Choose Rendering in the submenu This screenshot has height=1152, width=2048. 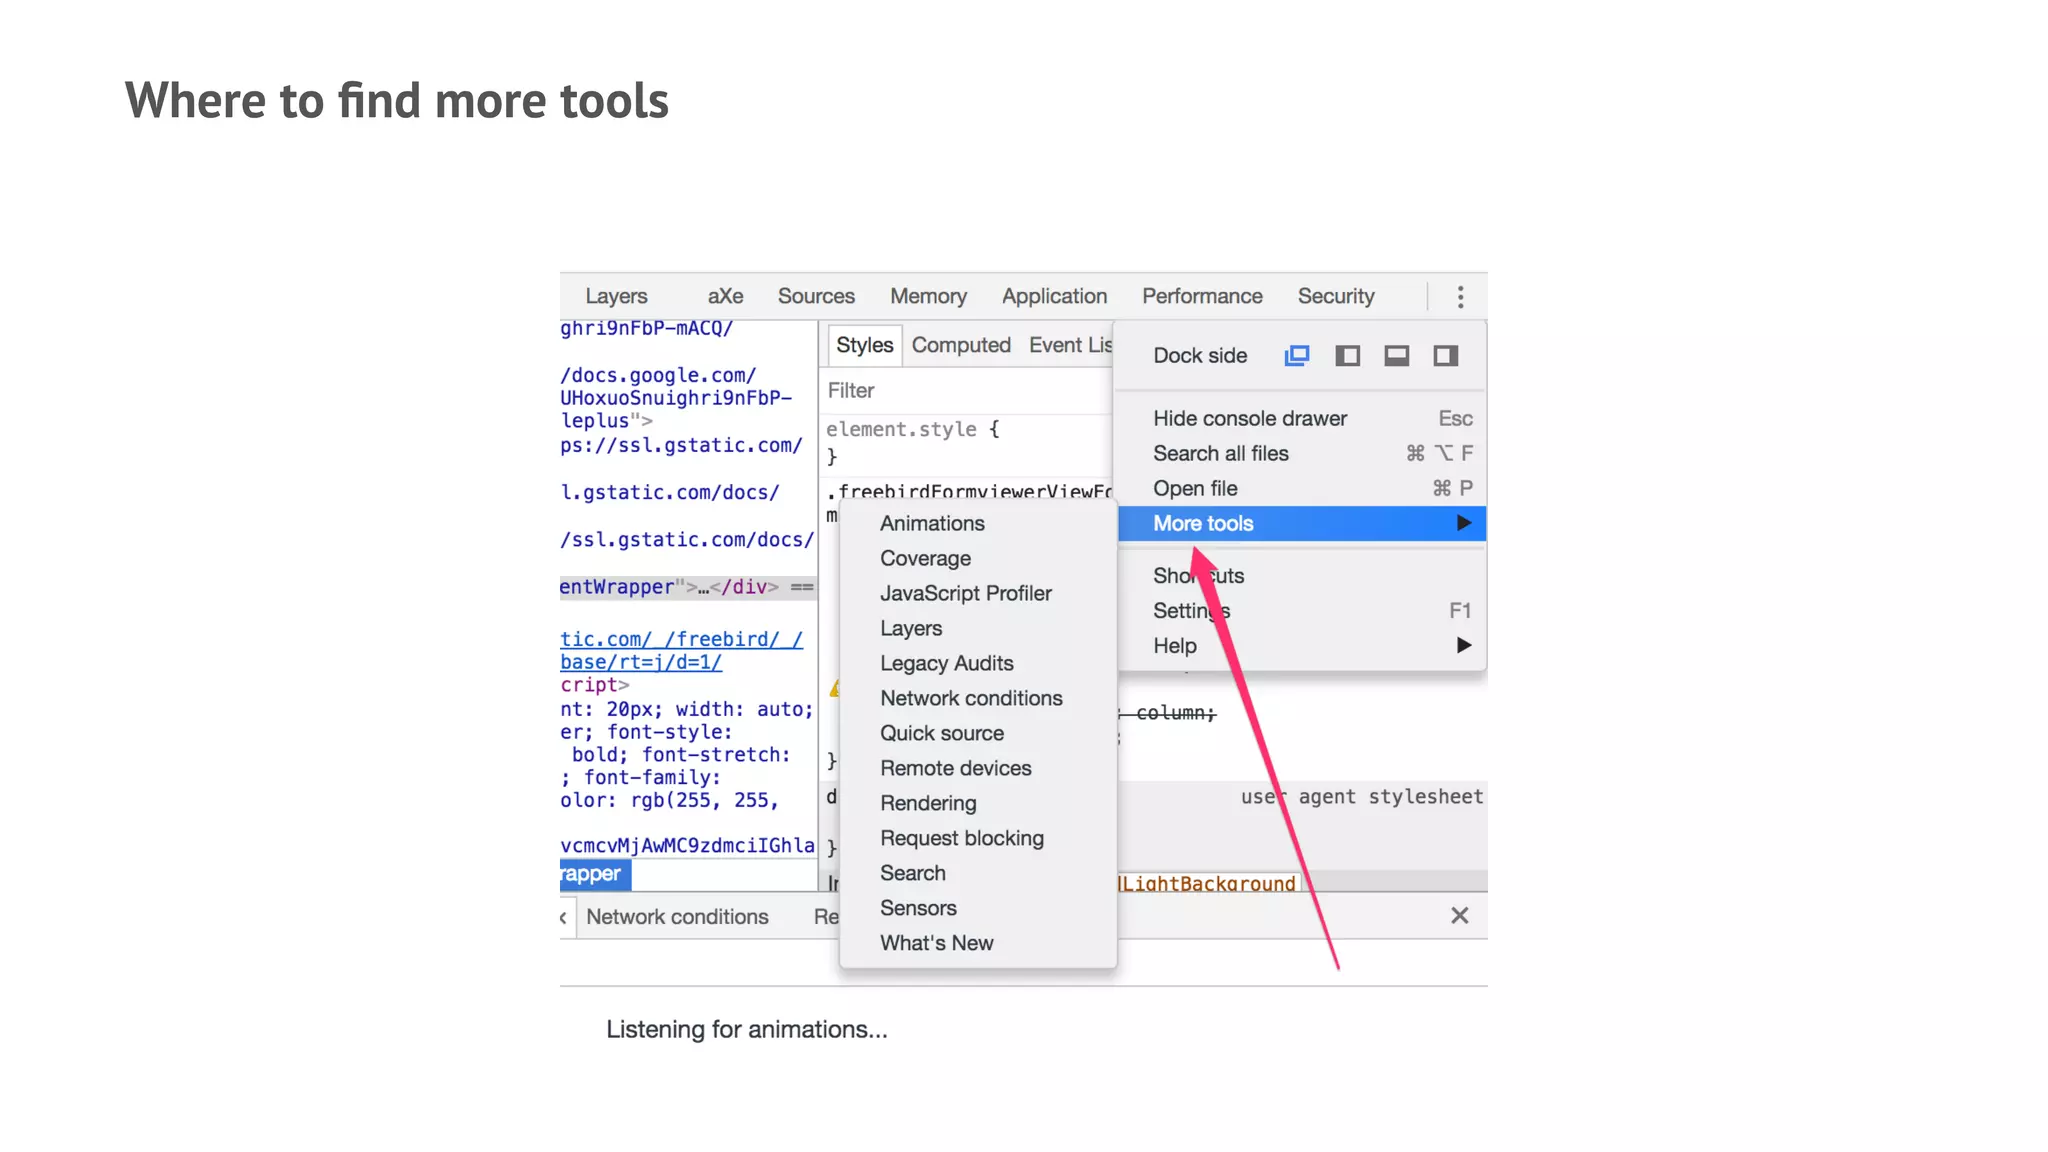coord(978,804)
